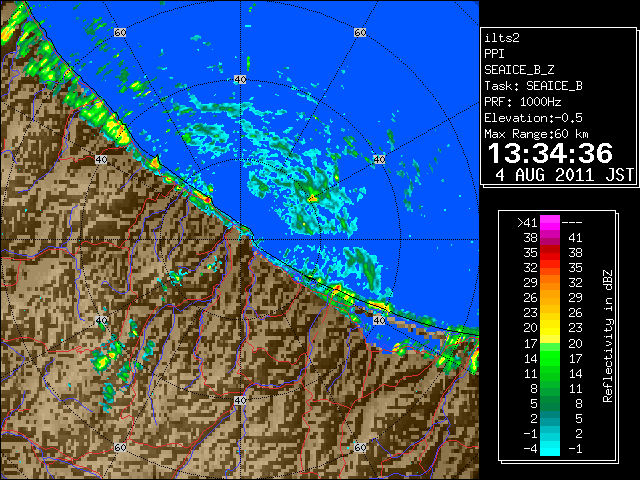Select the "Elevation:-0.5" value

click(533, 118)
